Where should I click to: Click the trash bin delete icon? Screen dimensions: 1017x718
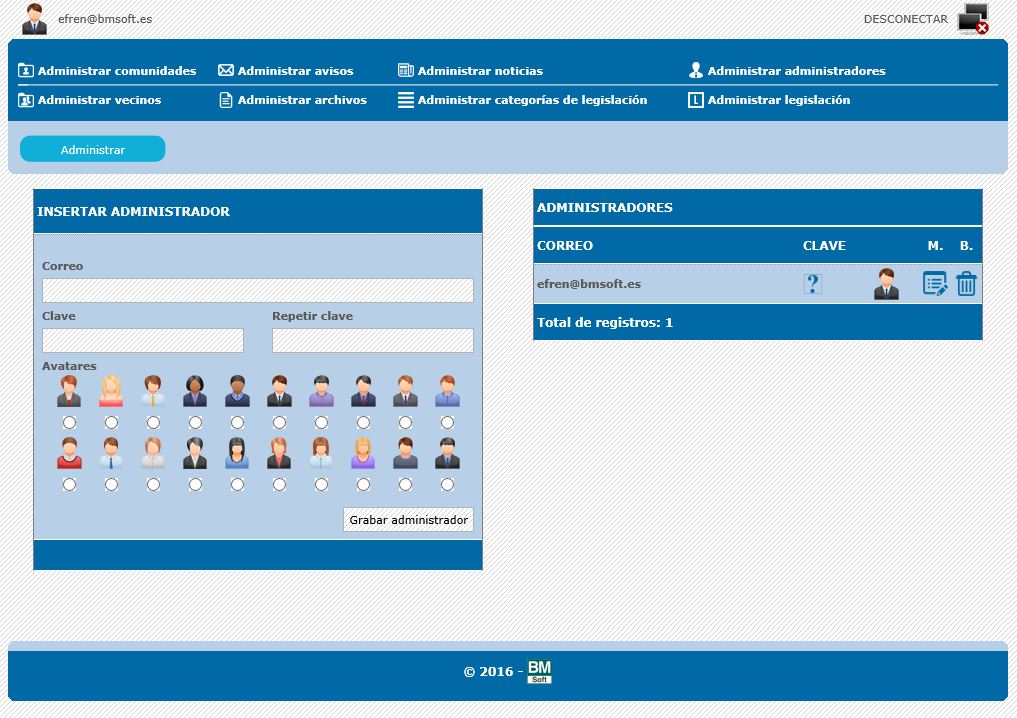click(x=966, y=284)
